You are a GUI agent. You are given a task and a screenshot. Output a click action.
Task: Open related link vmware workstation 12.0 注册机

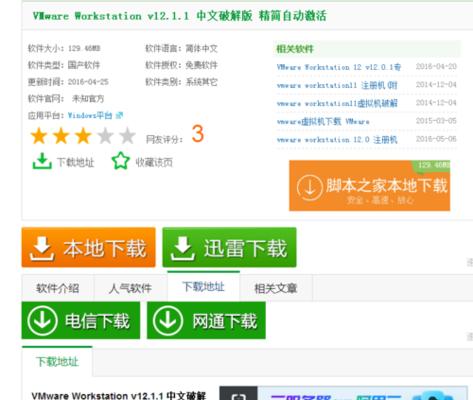pyautogui.click(x=337, y=139)
